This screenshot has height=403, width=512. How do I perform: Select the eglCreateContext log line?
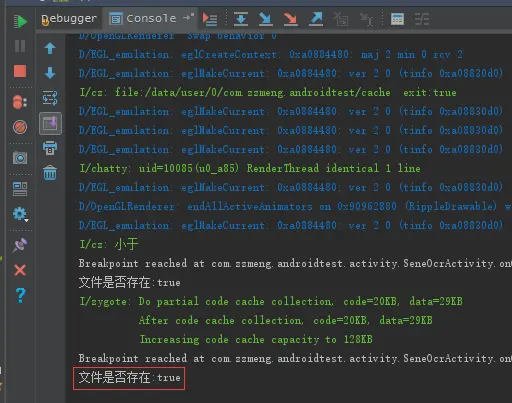point(271,54)
